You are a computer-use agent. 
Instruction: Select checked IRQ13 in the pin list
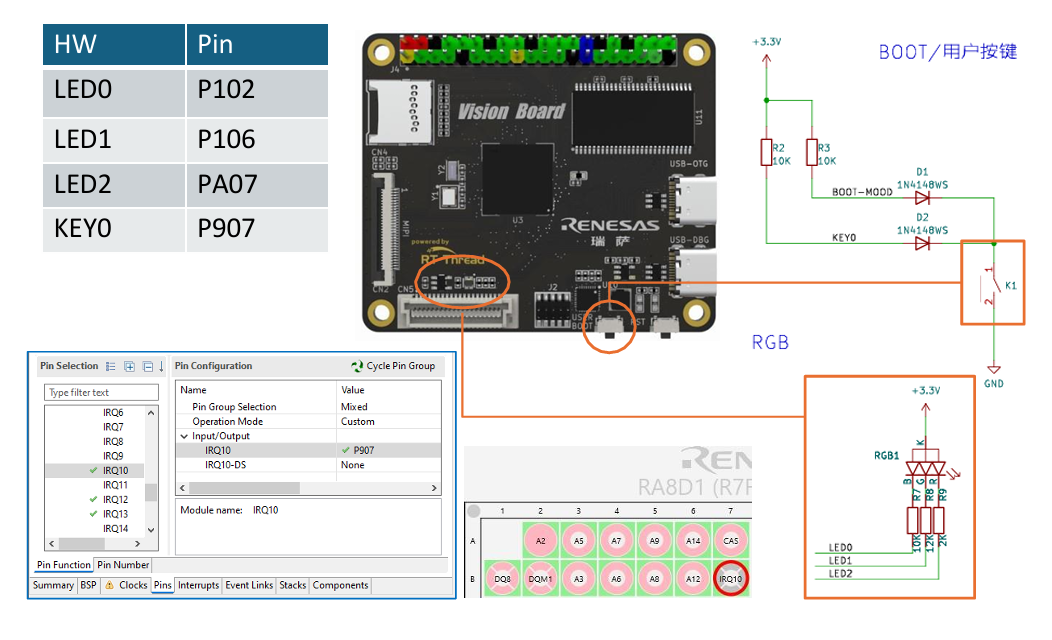pos(115,514)
